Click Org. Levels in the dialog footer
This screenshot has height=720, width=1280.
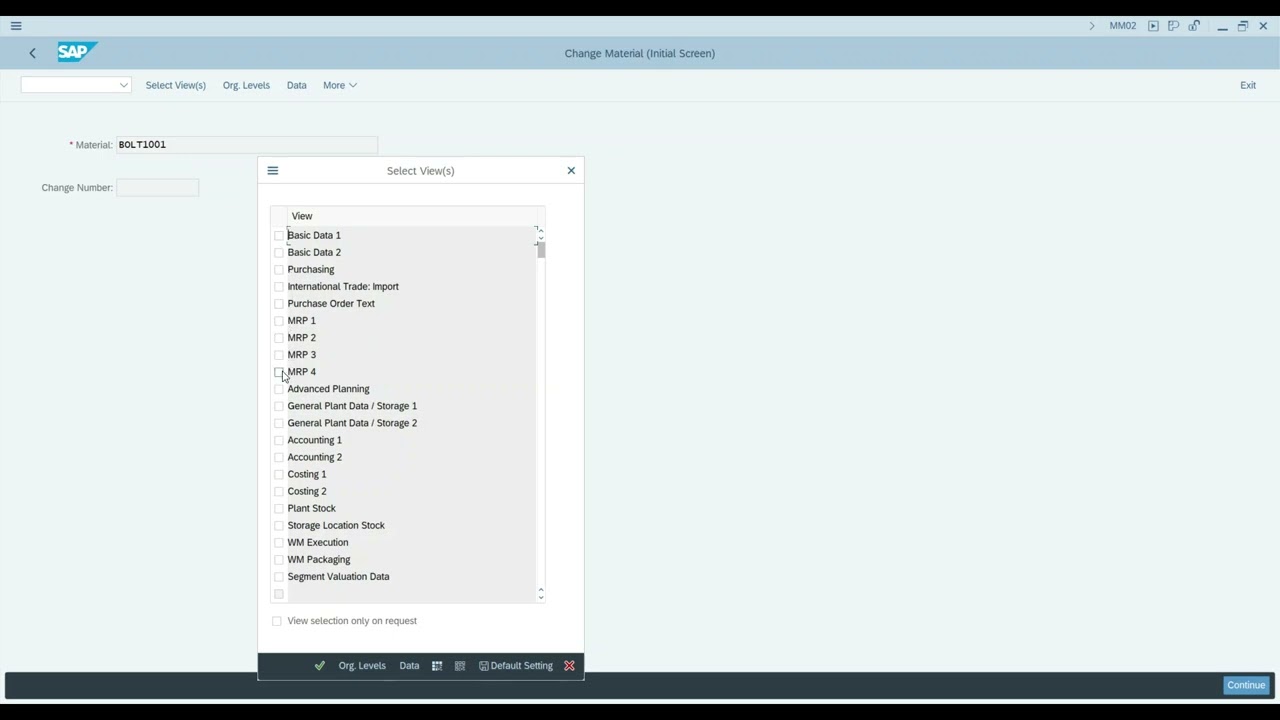362,666
